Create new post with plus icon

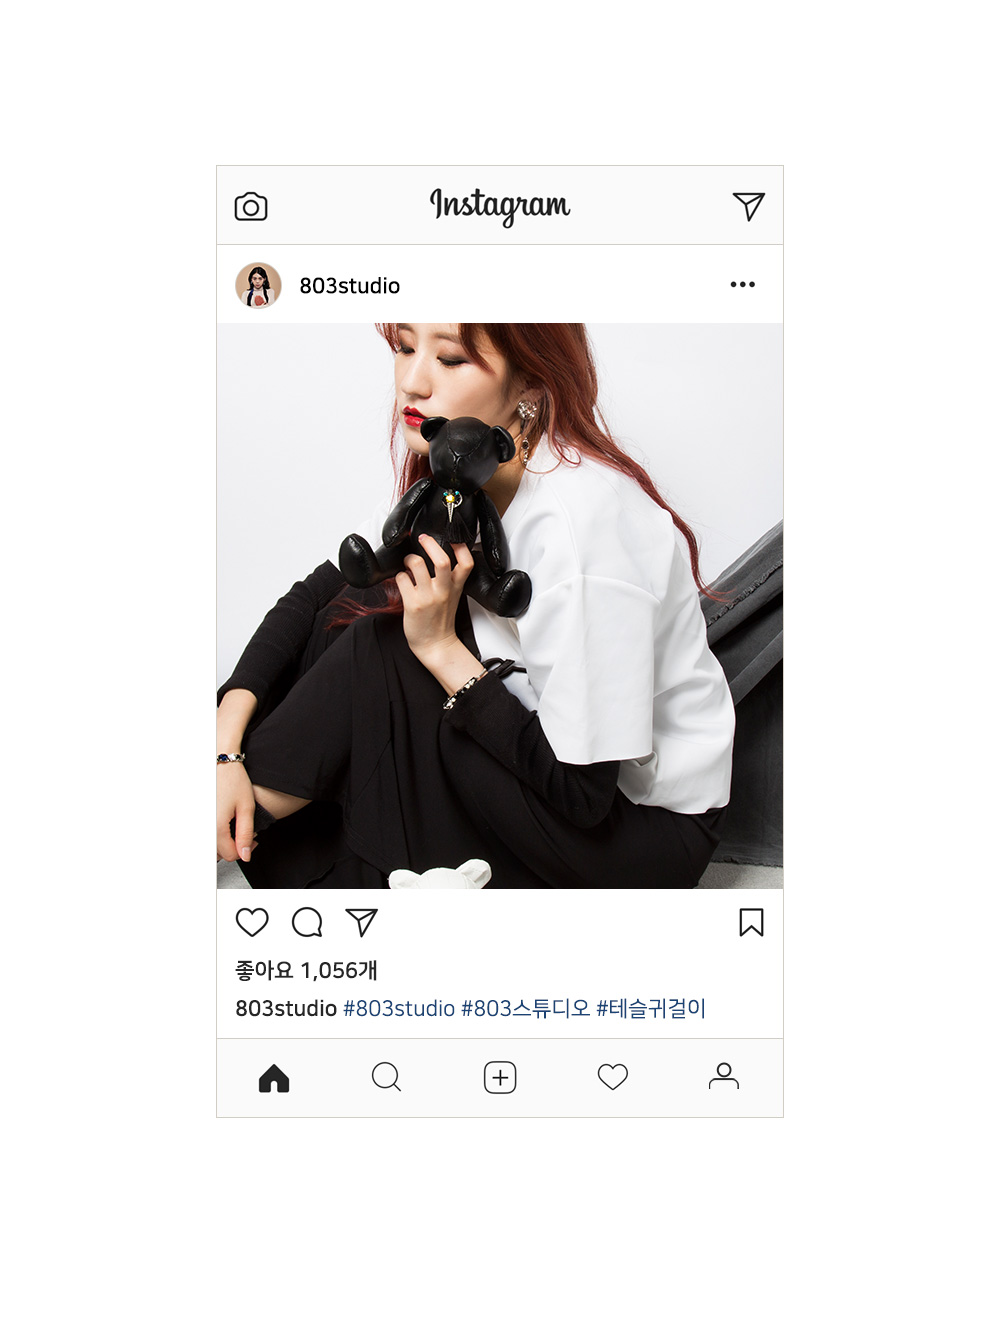tap(500, 1077)
